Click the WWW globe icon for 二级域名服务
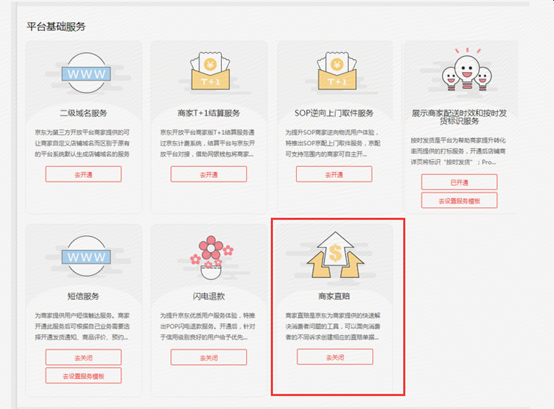 [86, 73]
